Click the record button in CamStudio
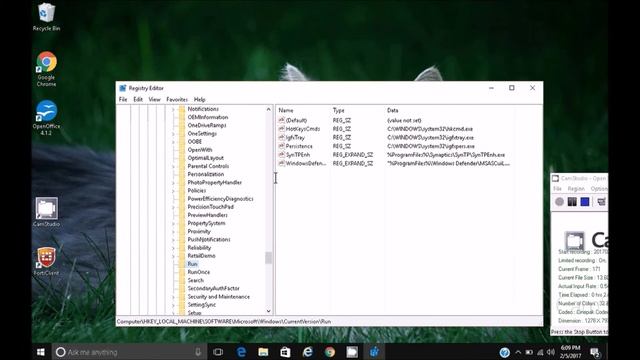This screenshot has width=640, height=360. [x=560, y=202]
